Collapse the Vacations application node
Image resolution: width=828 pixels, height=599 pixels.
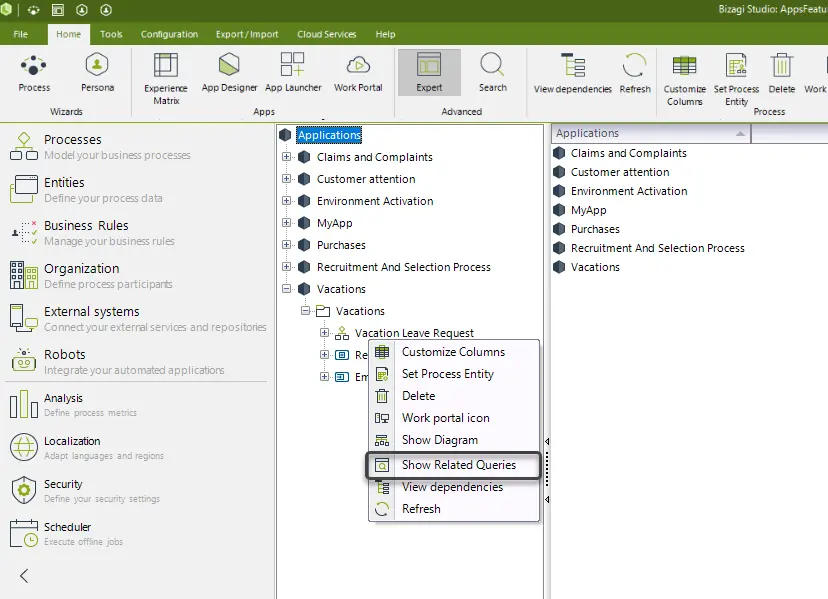(x=286, y=289)
